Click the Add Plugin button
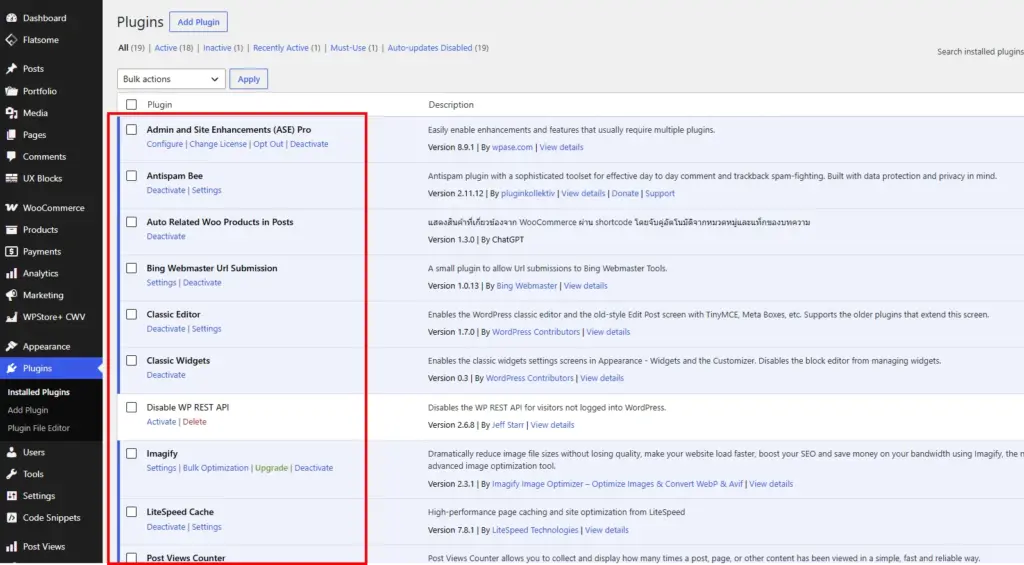Viewport: 1024px width, 565px height. (x=199, y=22)
